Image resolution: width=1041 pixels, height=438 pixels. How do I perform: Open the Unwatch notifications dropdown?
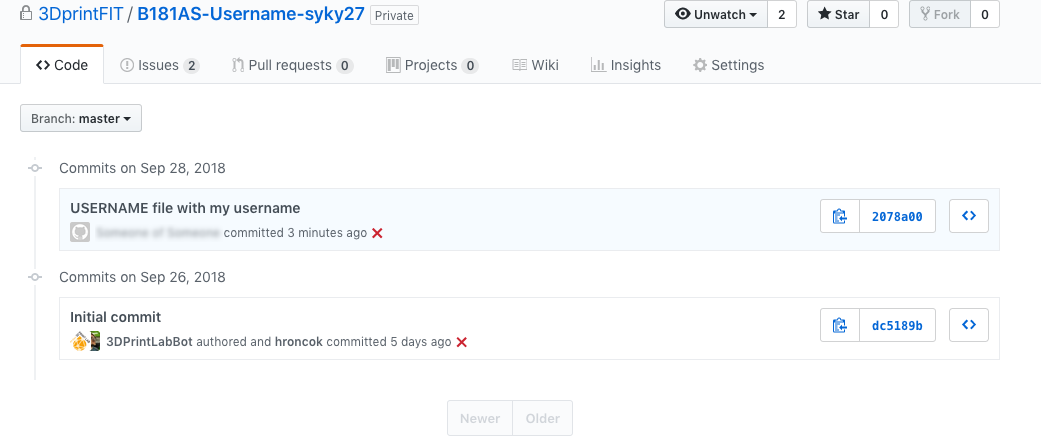point(716,15)
